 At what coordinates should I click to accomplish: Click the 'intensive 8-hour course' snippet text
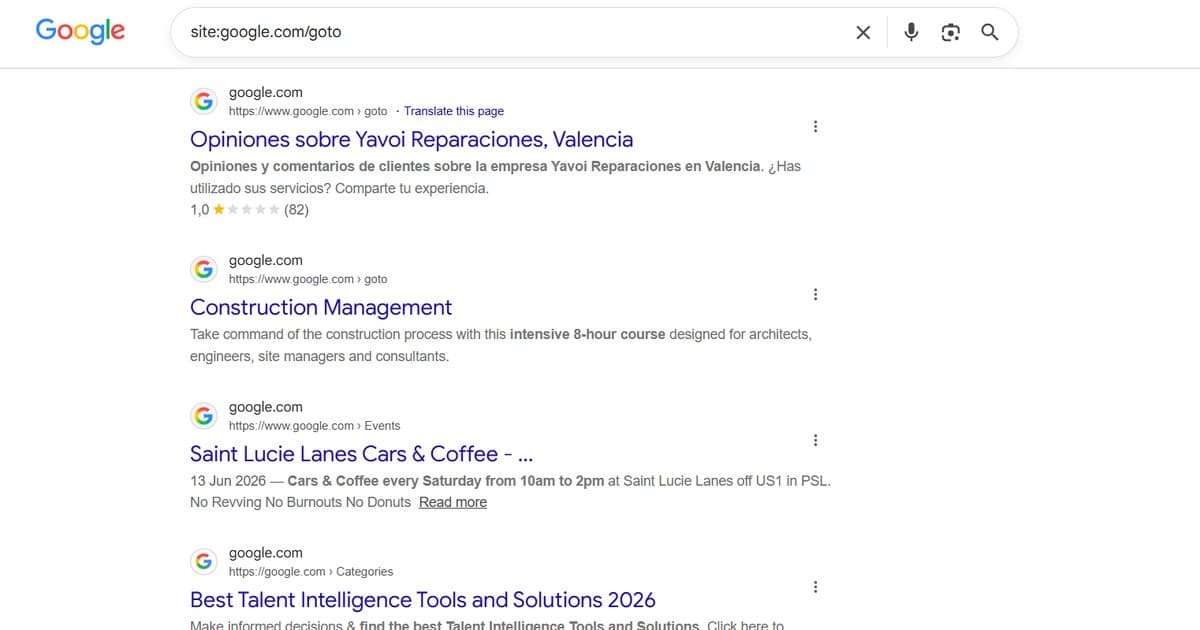coord(587,334)
